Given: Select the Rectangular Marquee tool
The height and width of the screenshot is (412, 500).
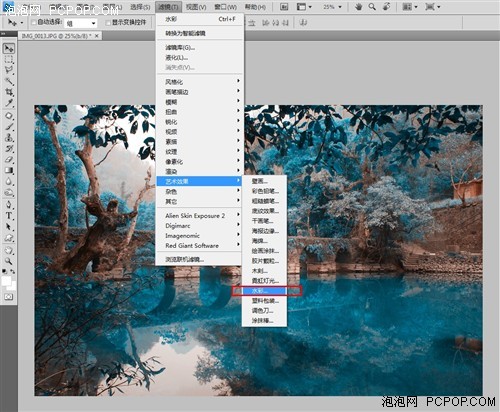Looking at the screenshot, I should 9,60.
